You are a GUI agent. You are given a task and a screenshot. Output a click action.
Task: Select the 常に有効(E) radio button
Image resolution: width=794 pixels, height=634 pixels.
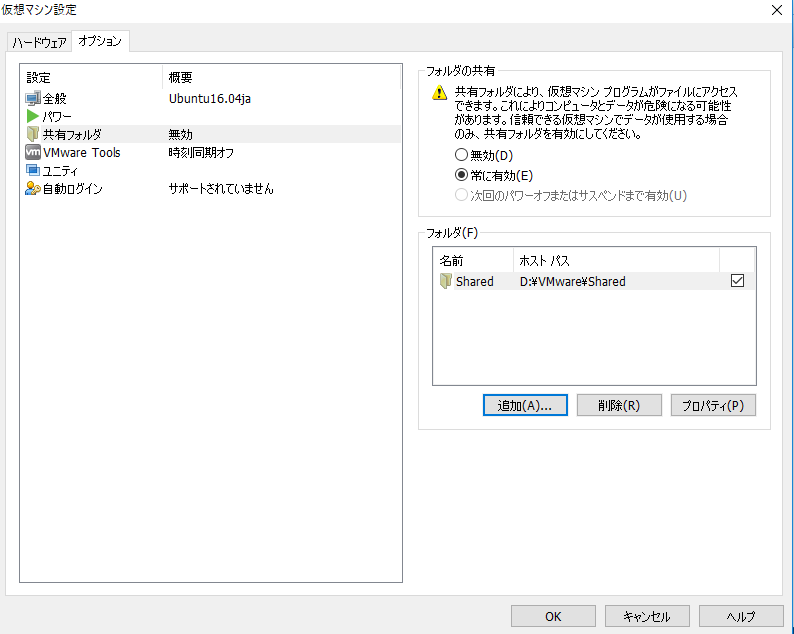(461, 175)
